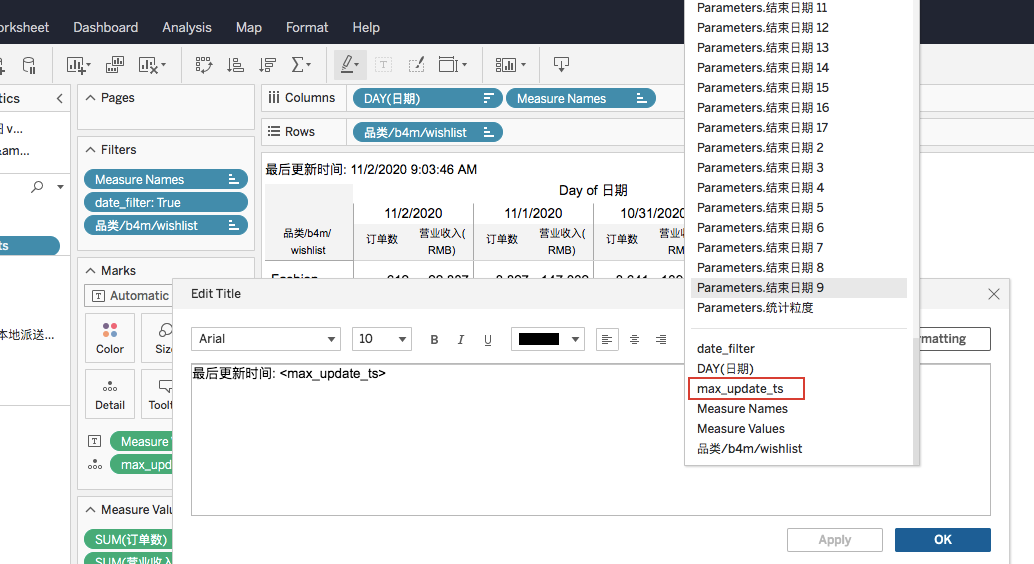Image resolution: width=1034 pixels, height=564 pixels.
Task: Open the font size 10 dropdown
Action: [x=382, y=338]
